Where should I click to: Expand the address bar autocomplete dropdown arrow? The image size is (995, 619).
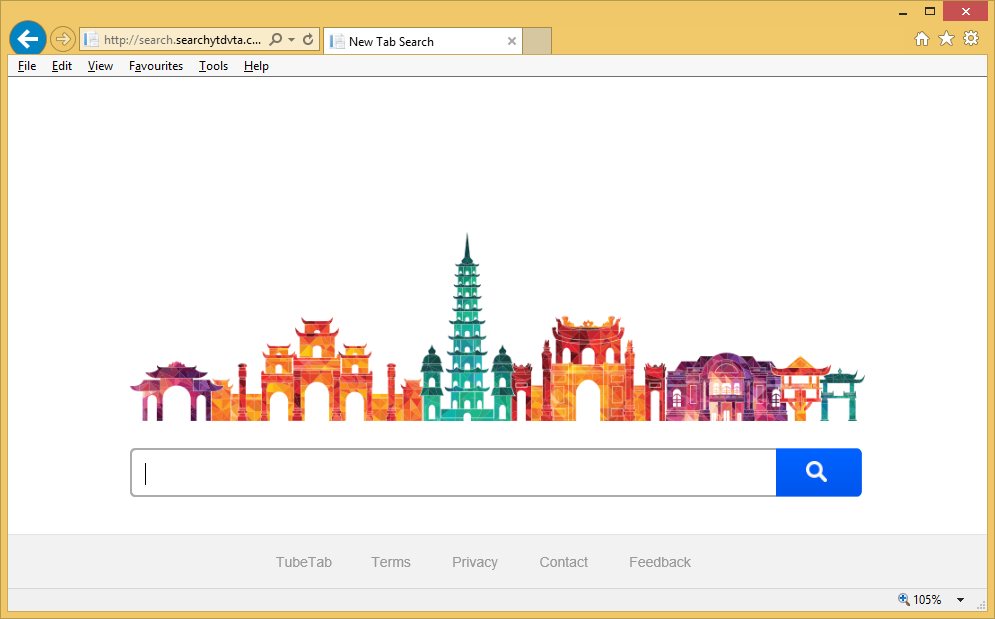(x=291, y=40)
